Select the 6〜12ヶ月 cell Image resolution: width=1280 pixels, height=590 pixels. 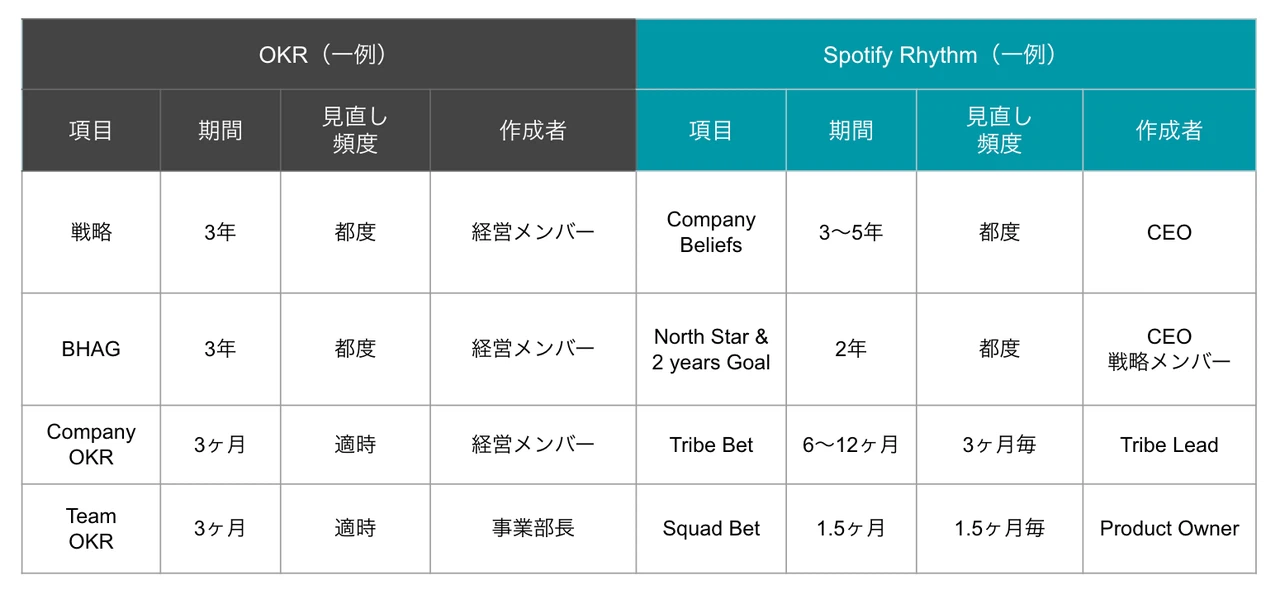pyautogui.click(x=851, y=445)
